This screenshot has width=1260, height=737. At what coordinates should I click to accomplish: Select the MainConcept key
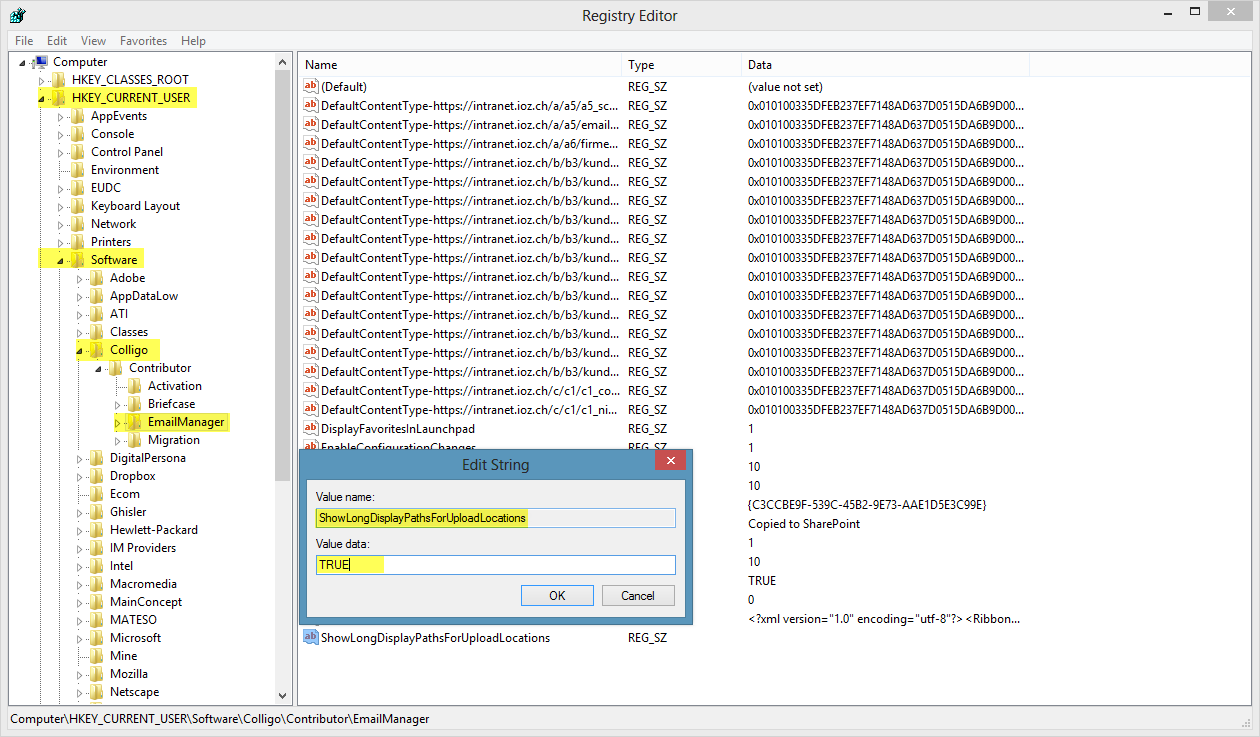point(146,602)
